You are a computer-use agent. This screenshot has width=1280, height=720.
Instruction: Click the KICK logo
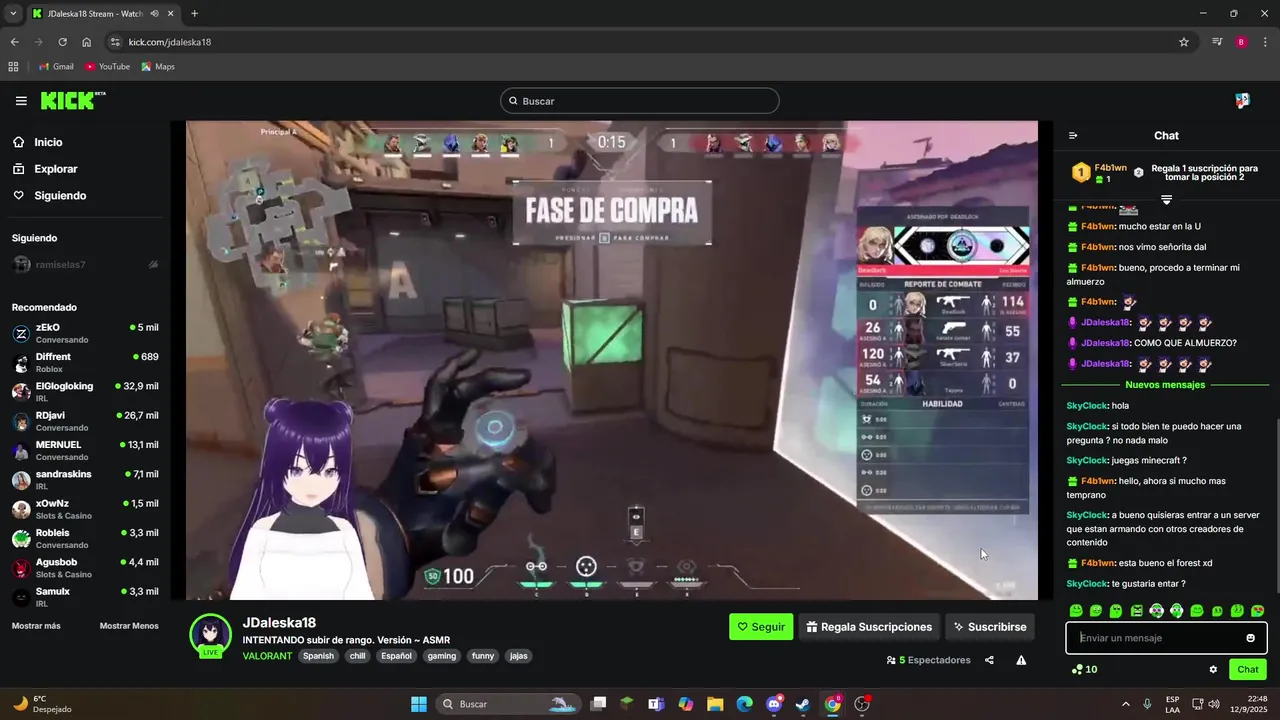(73, 100)
